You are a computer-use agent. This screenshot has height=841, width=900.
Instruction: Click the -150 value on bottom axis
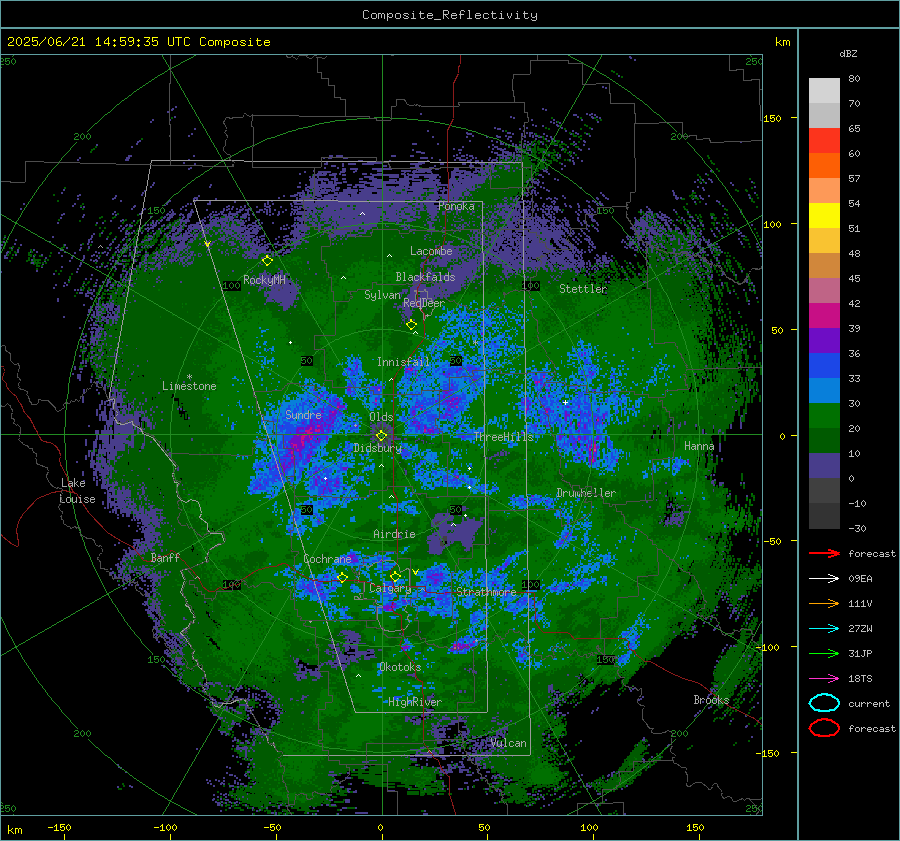coord(59,828)
